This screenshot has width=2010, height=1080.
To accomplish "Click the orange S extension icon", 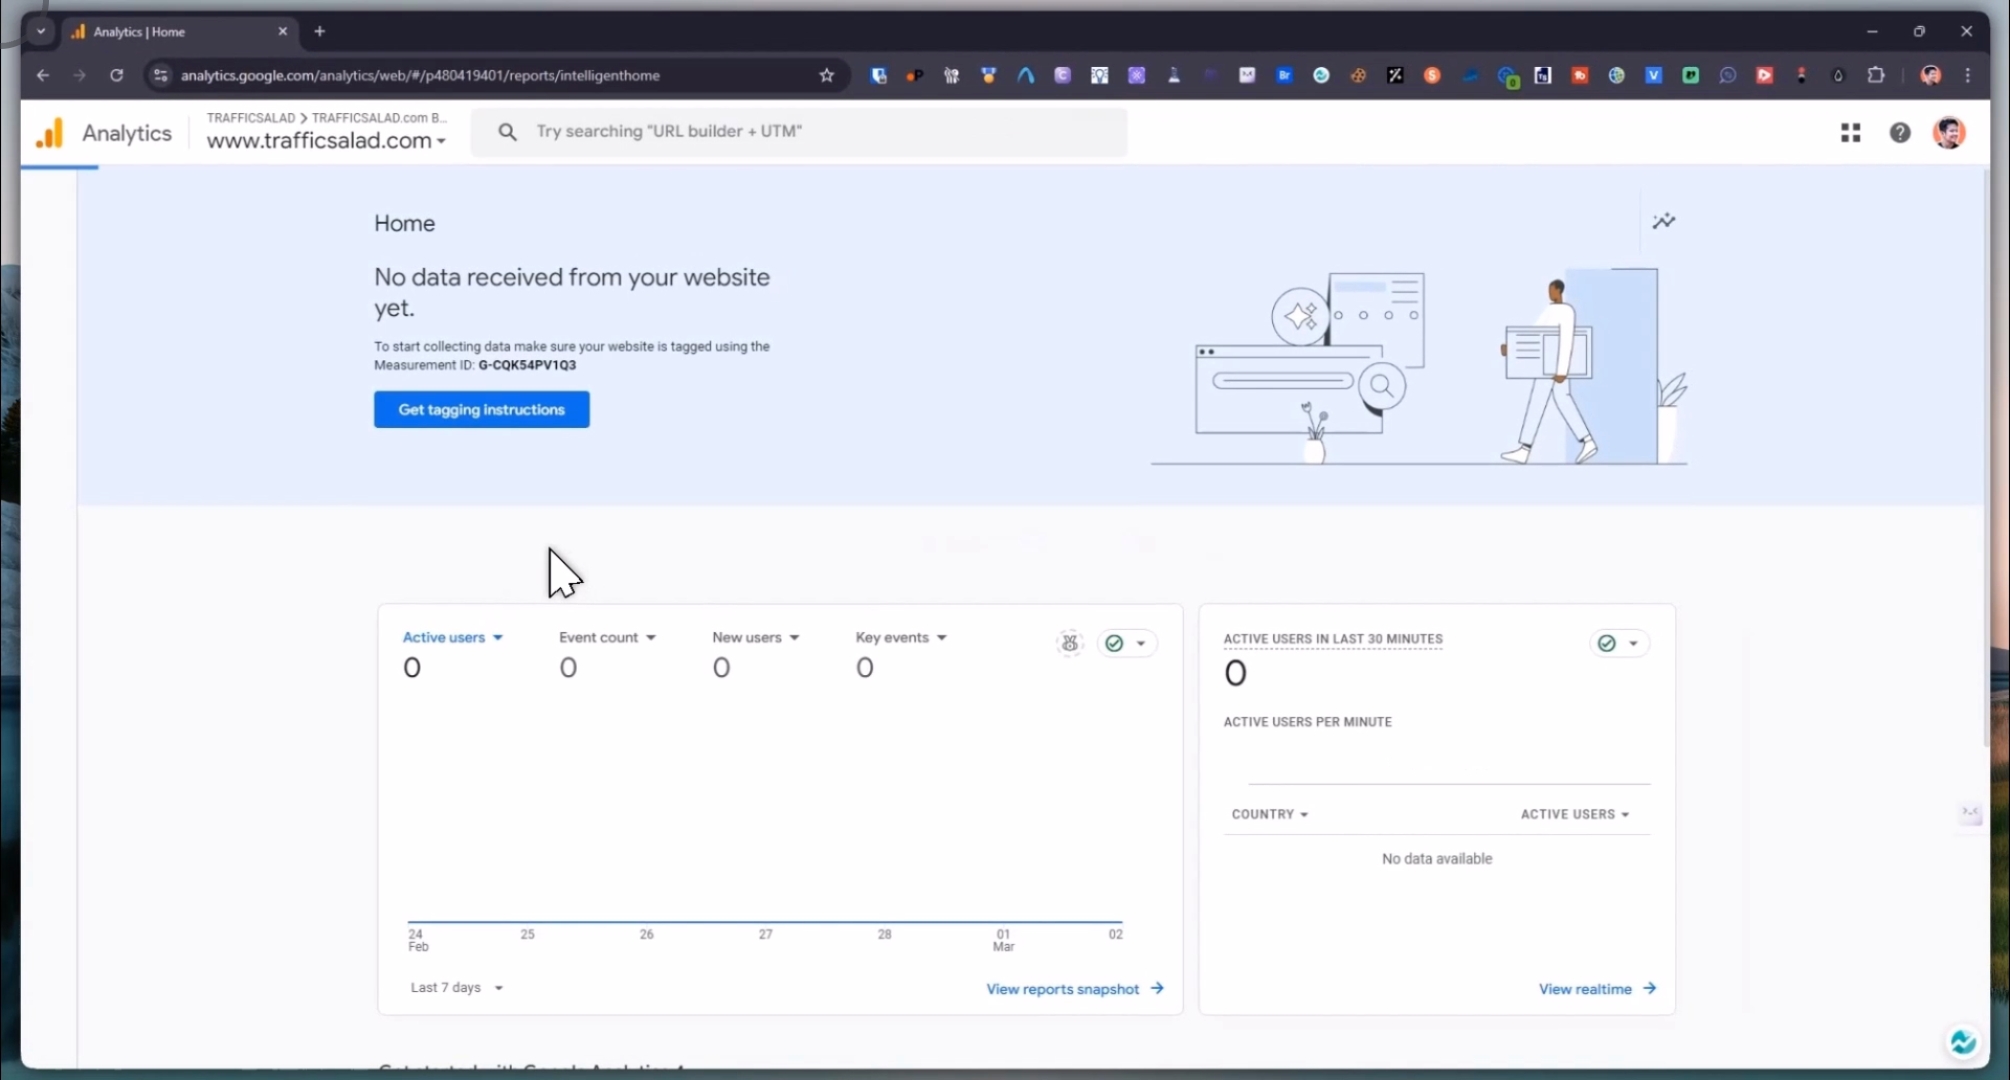I will (1432, 75).
